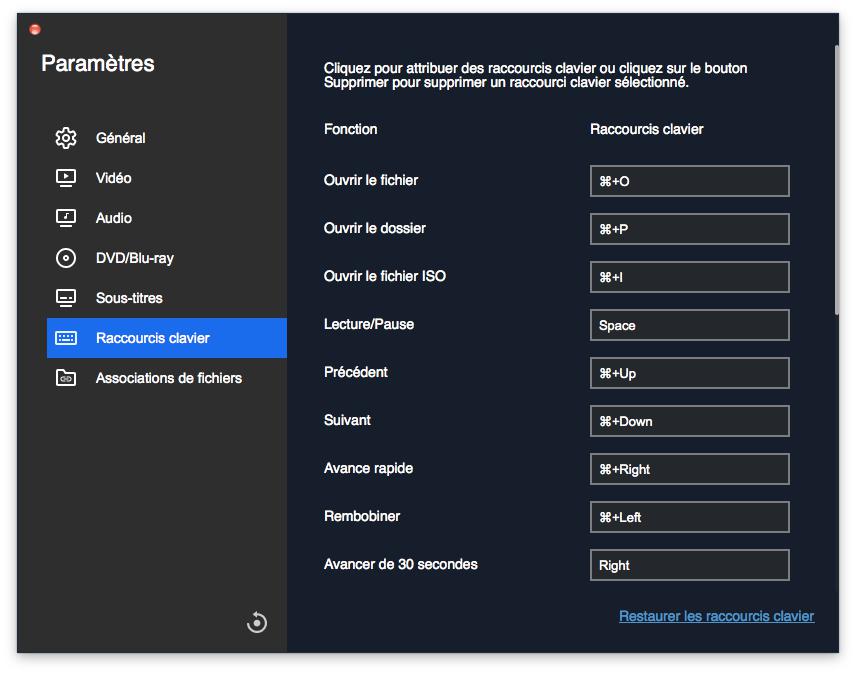Close the Paramètres window

tap(36, 30)
